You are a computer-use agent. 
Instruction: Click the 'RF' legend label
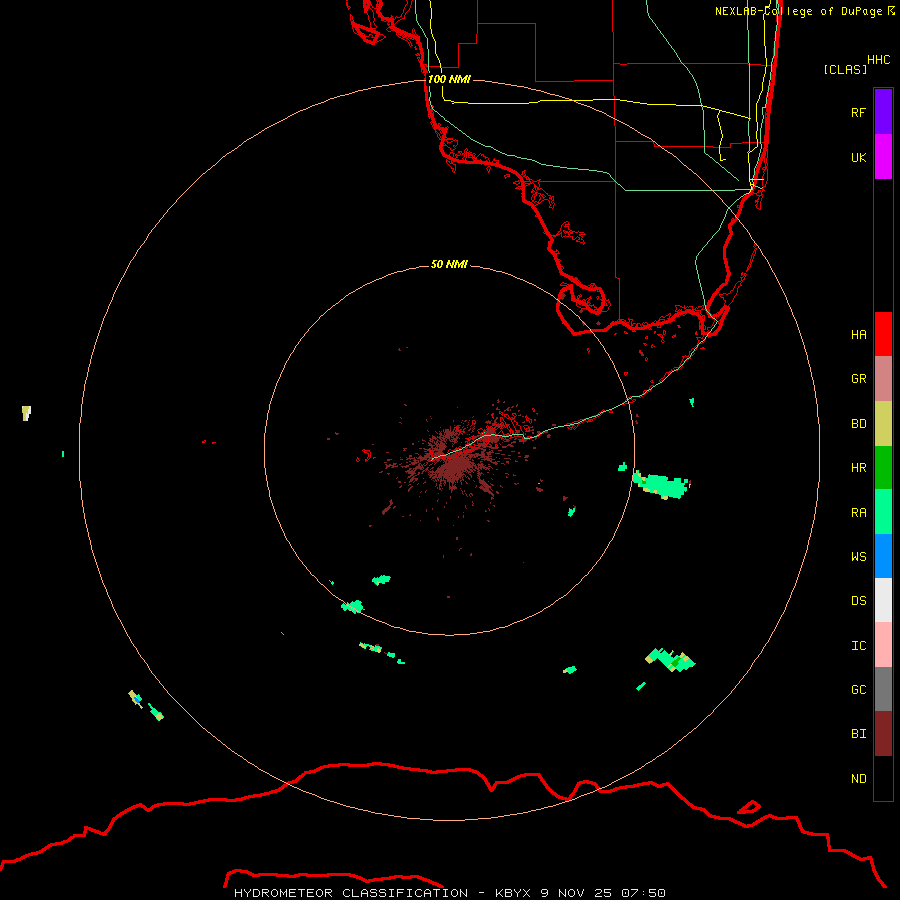[858, 112]
